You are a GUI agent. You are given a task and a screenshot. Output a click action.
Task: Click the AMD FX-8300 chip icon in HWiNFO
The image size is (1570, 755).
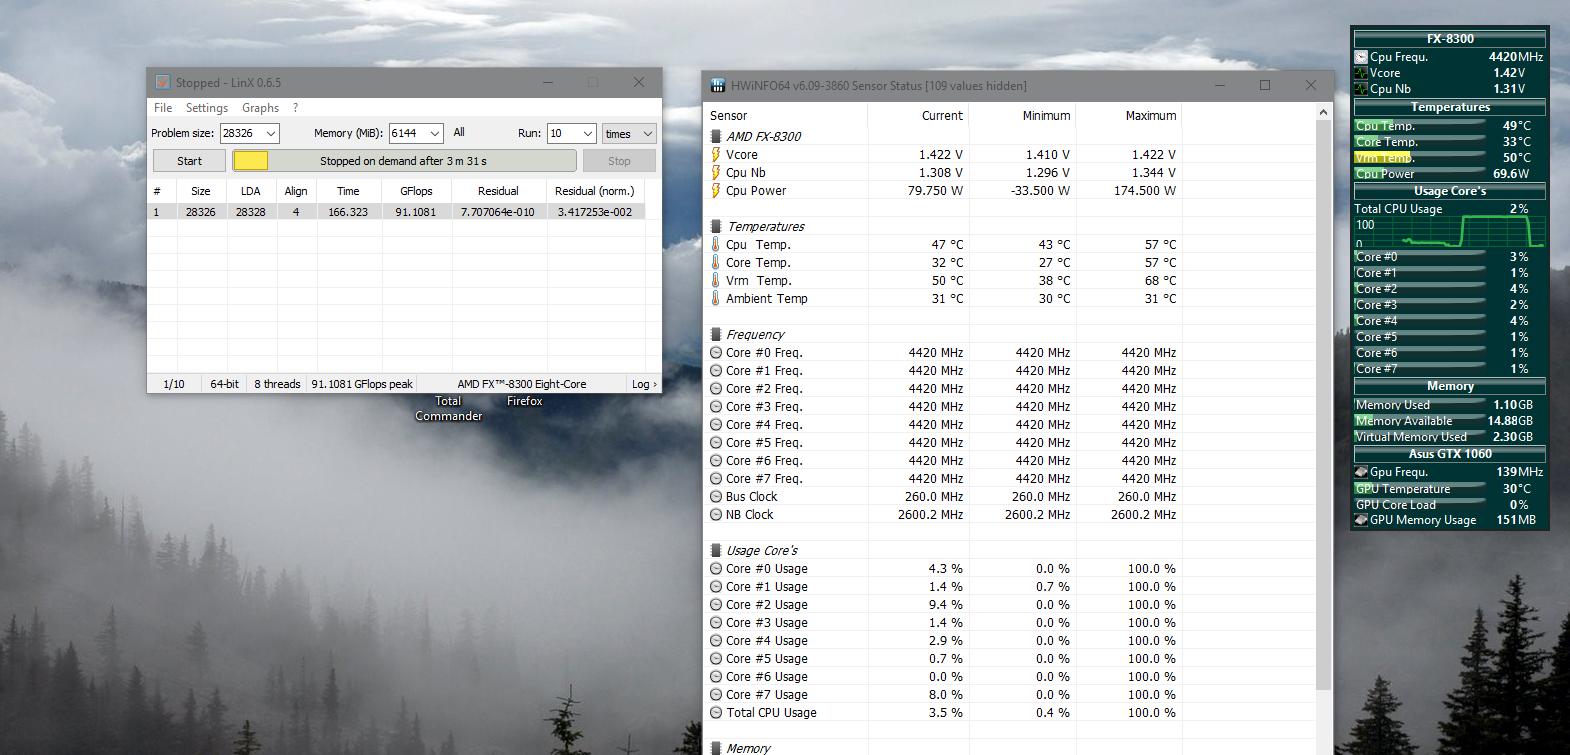(x=716, y=137)
